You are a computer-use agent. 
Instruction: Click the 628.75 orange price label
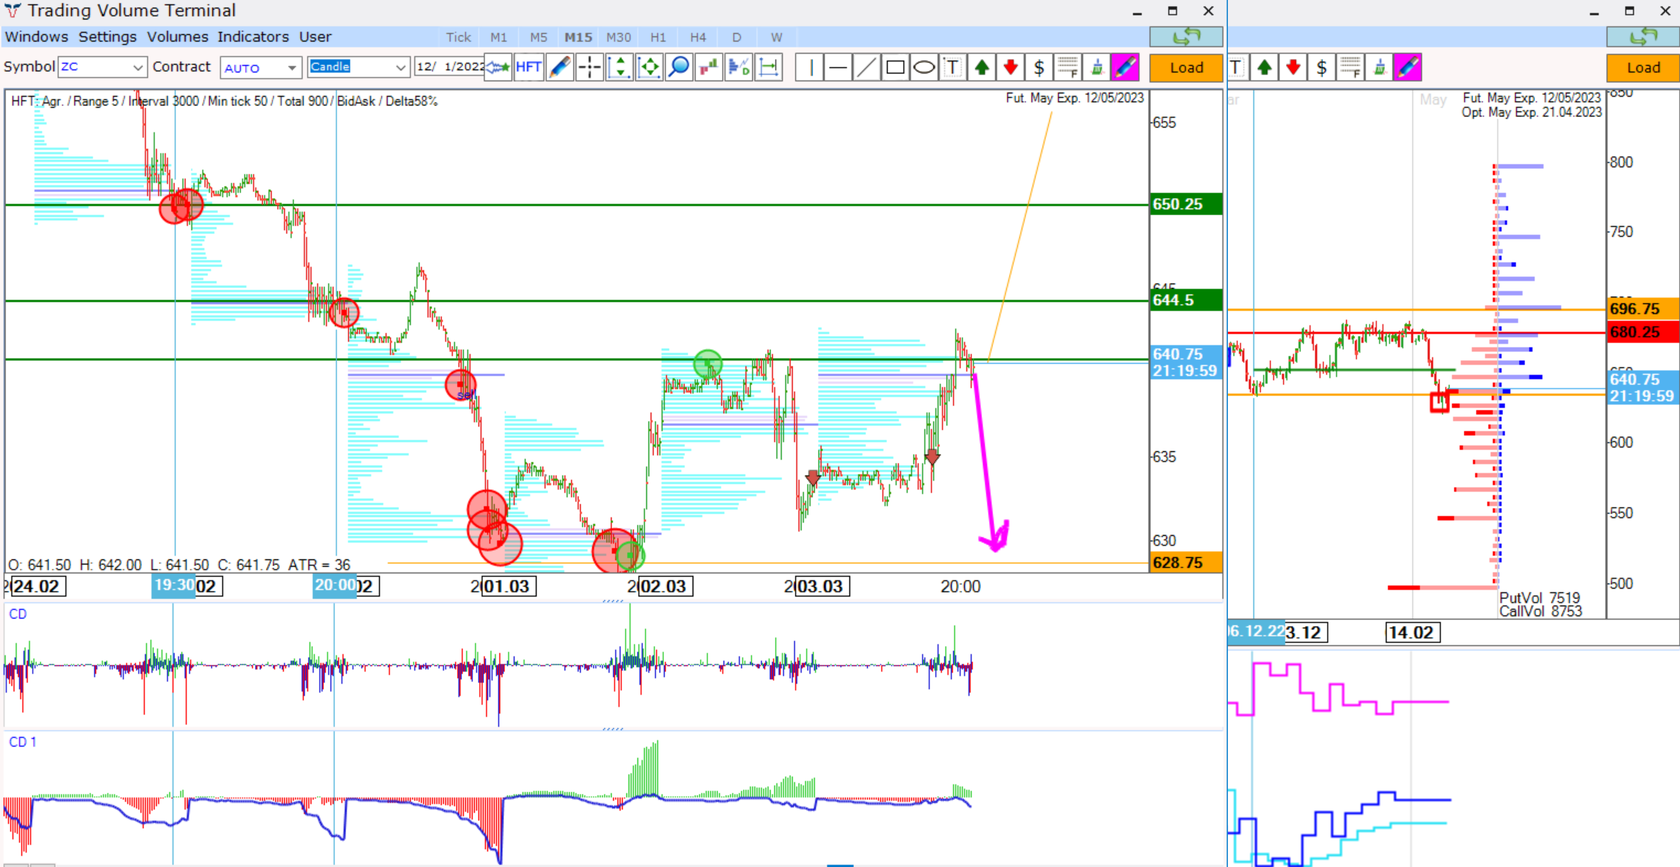point(1186,563)
